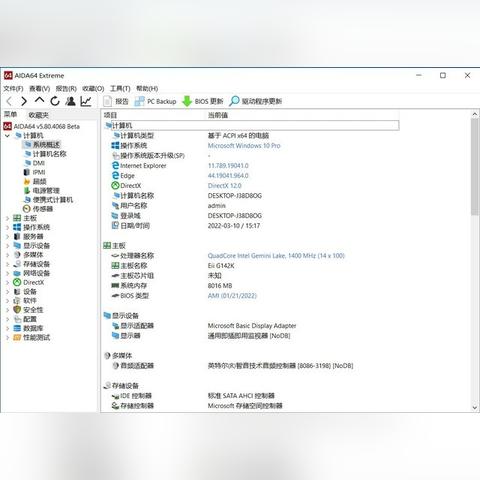This screenshot has width=480, height=480.
Task: Open the user icon in the toolbar
Action: pos(70,101)
